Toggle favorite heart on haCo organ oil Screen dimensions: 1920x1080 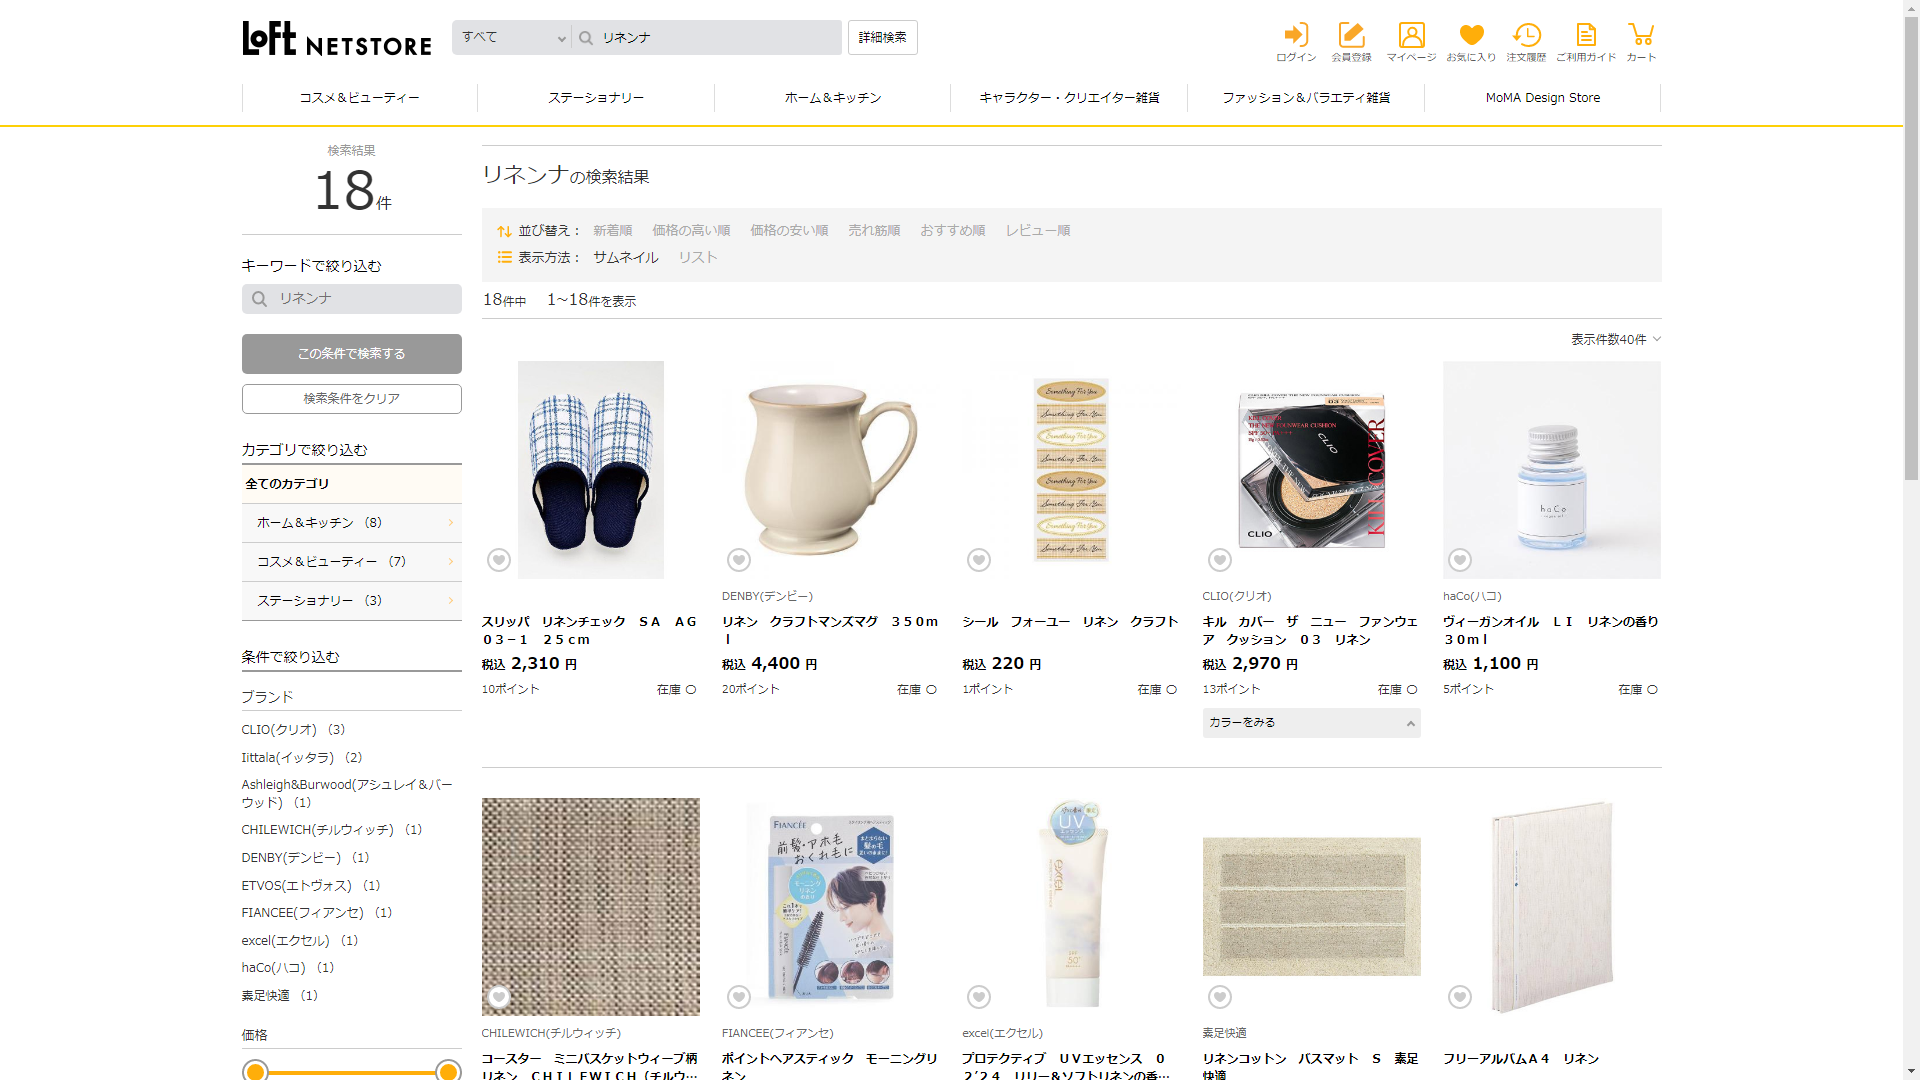[1460, 560]
